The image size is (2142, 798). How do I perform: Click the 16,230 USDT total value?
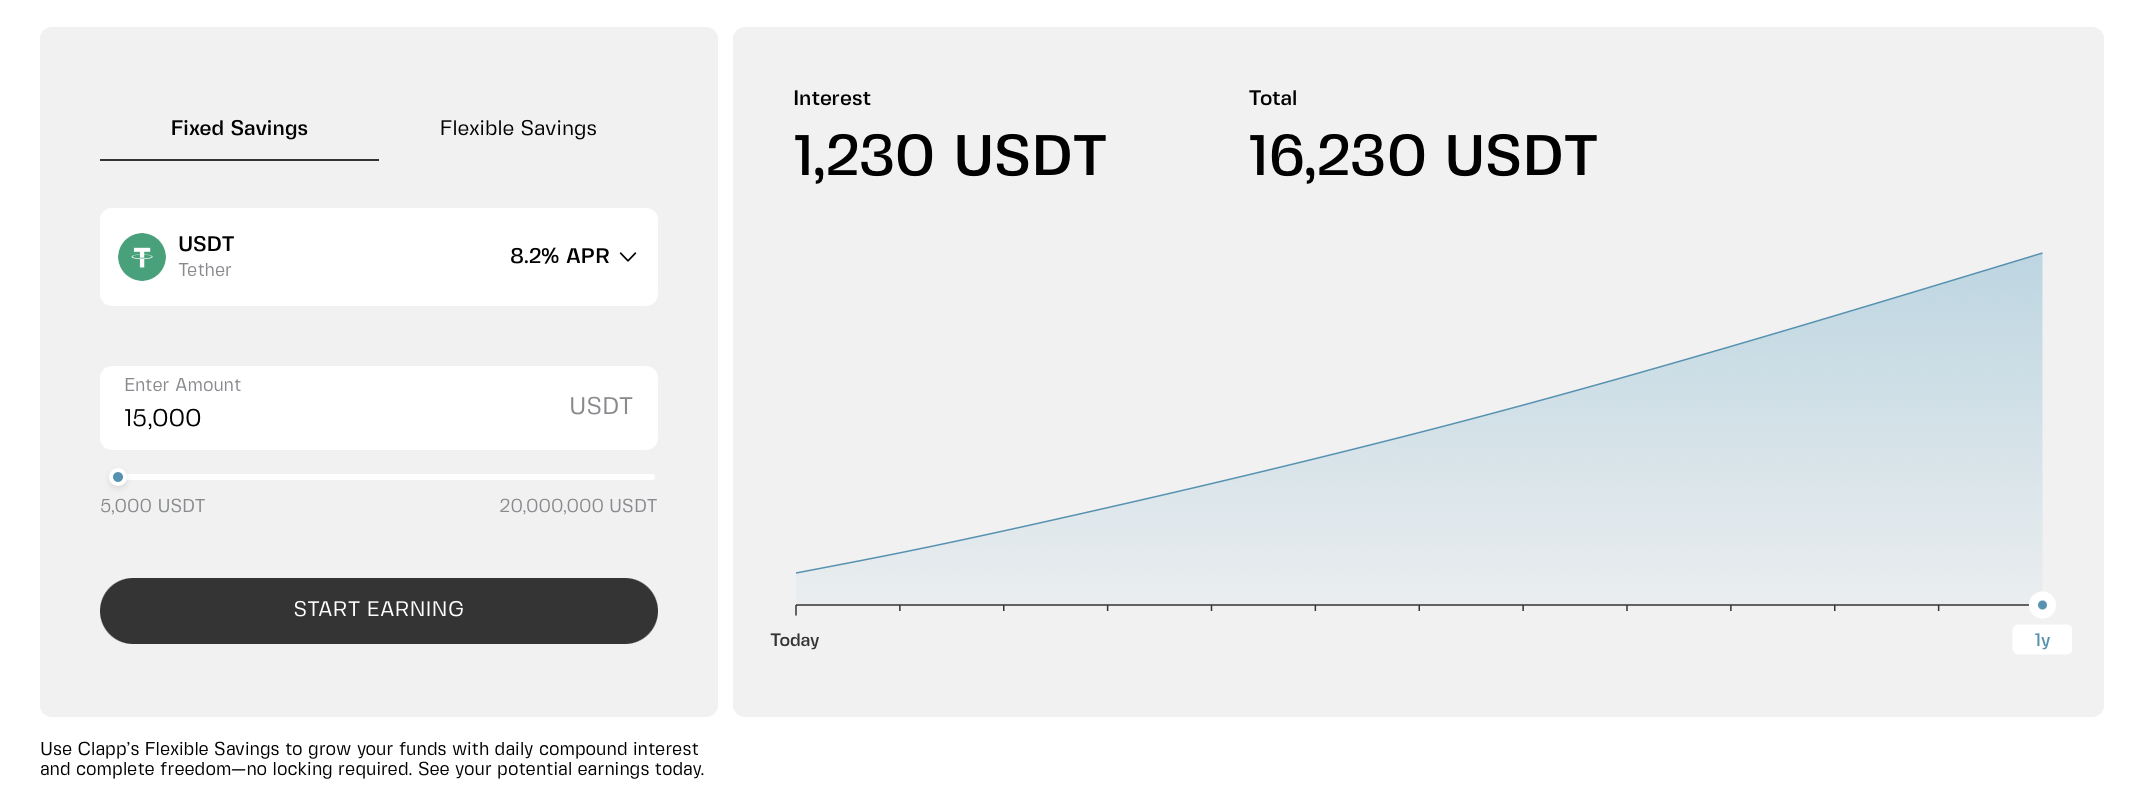(1422, 156)
